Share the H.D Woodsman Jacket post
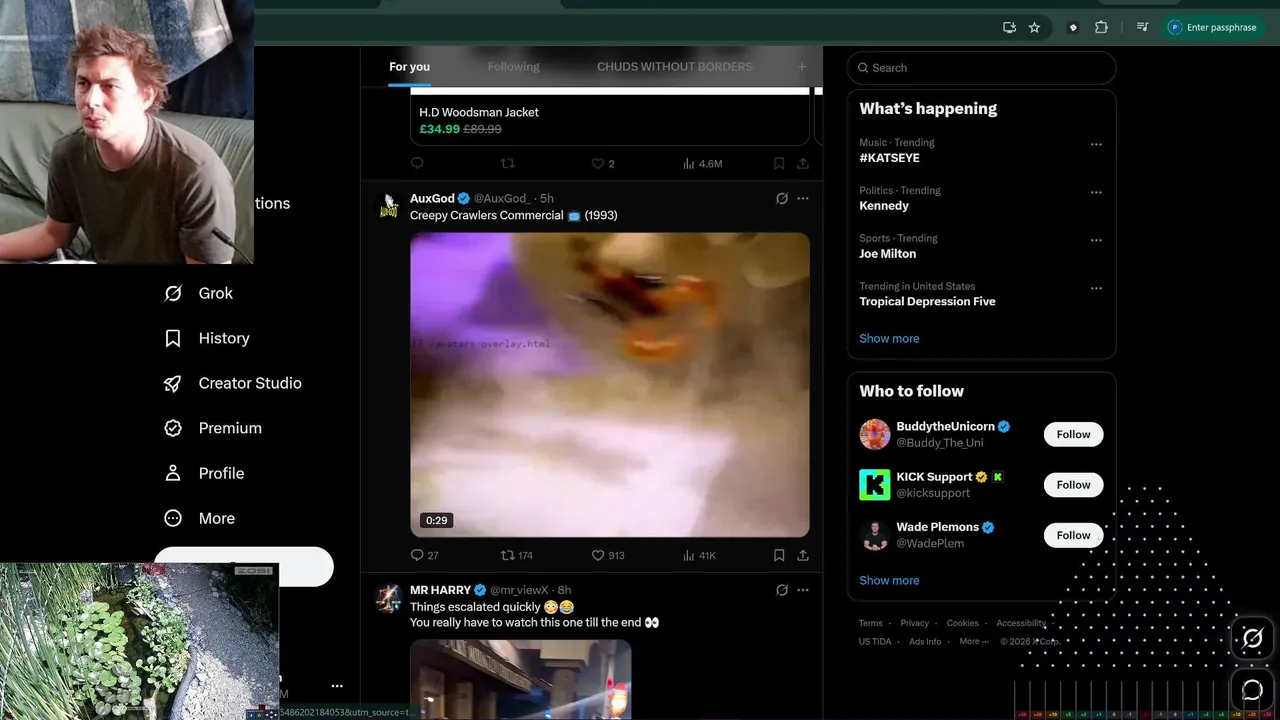1280x720 pixels. click(x=802, y=163)
